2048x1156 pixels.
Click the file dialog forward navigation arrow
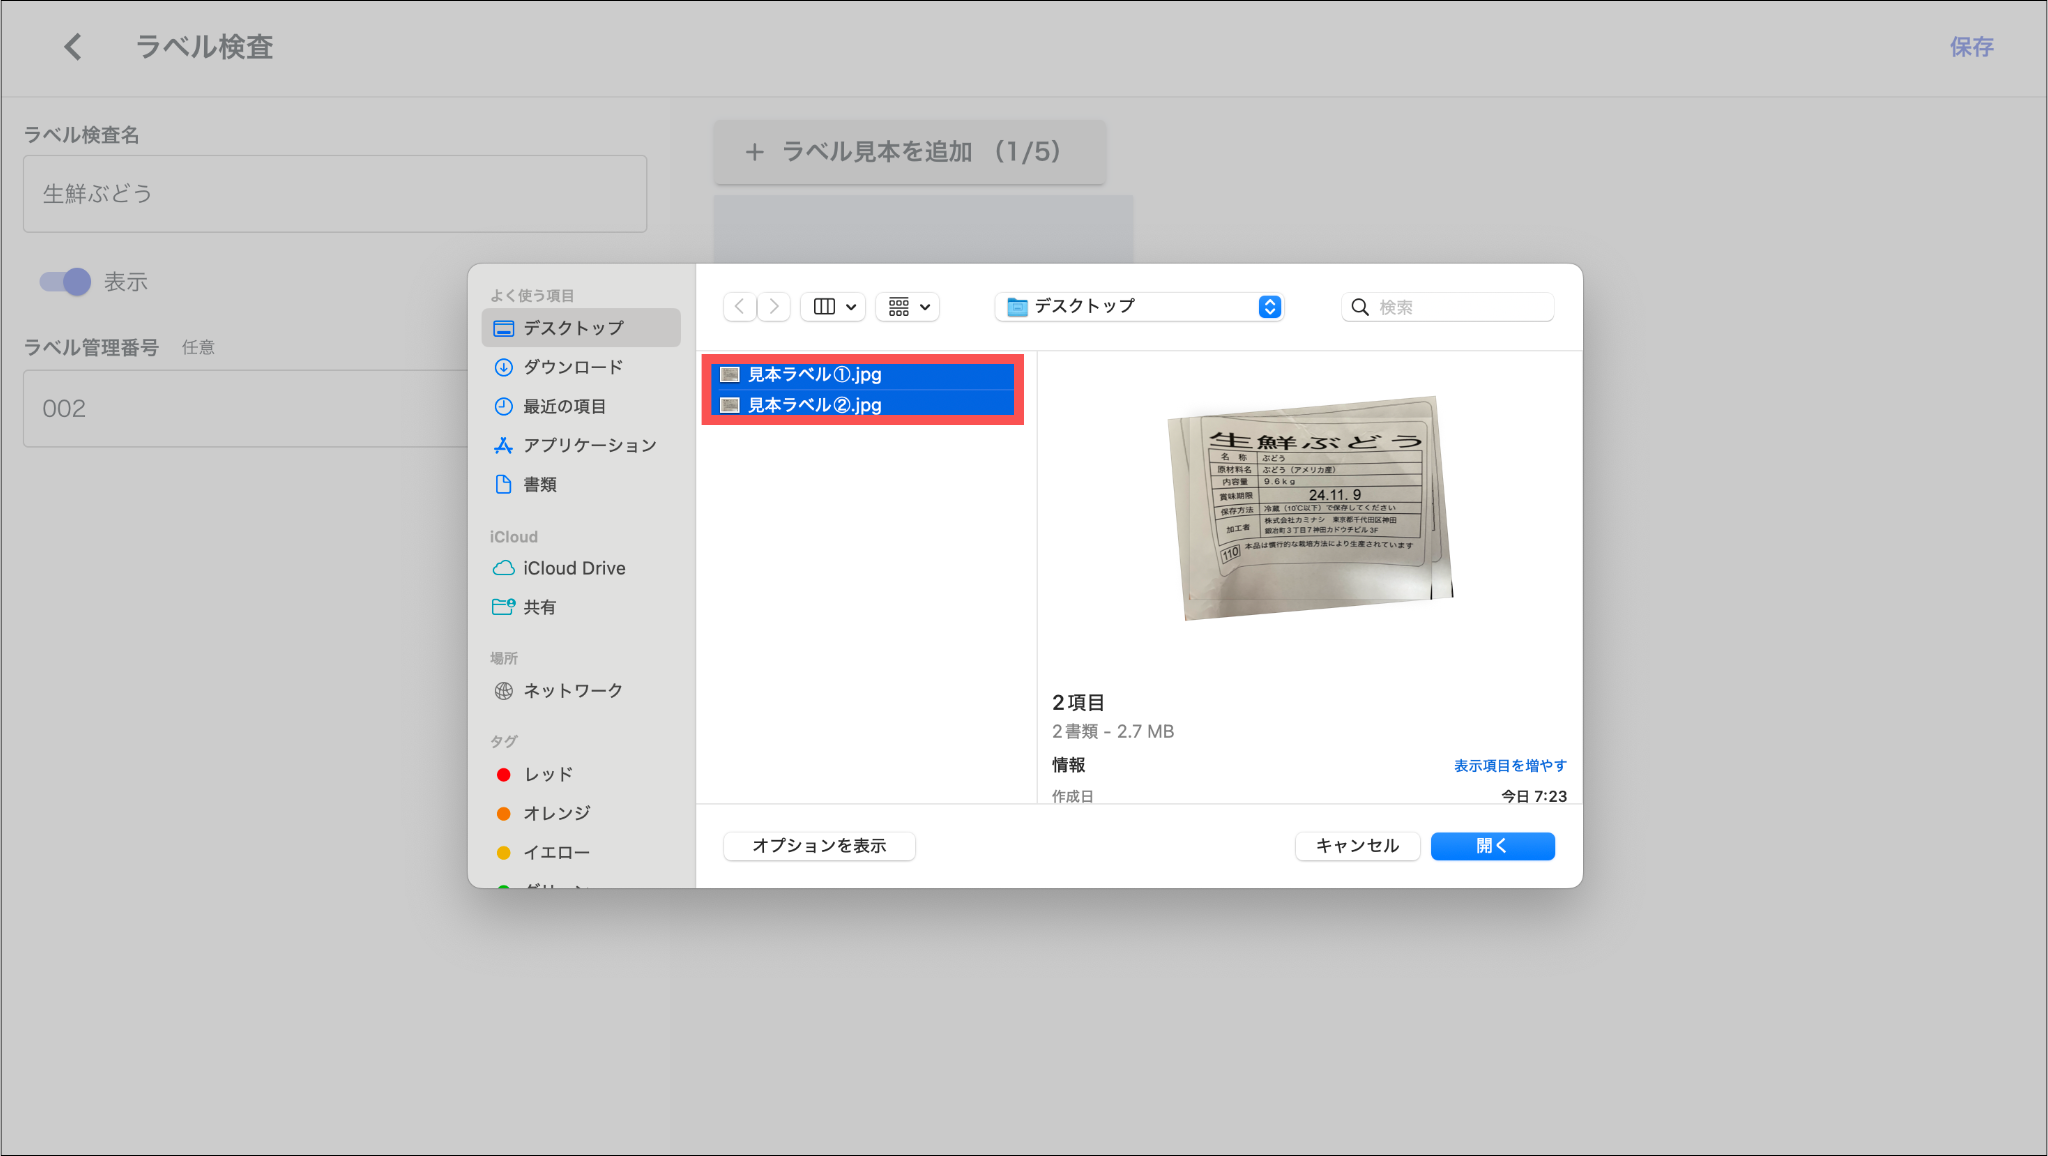774,307
